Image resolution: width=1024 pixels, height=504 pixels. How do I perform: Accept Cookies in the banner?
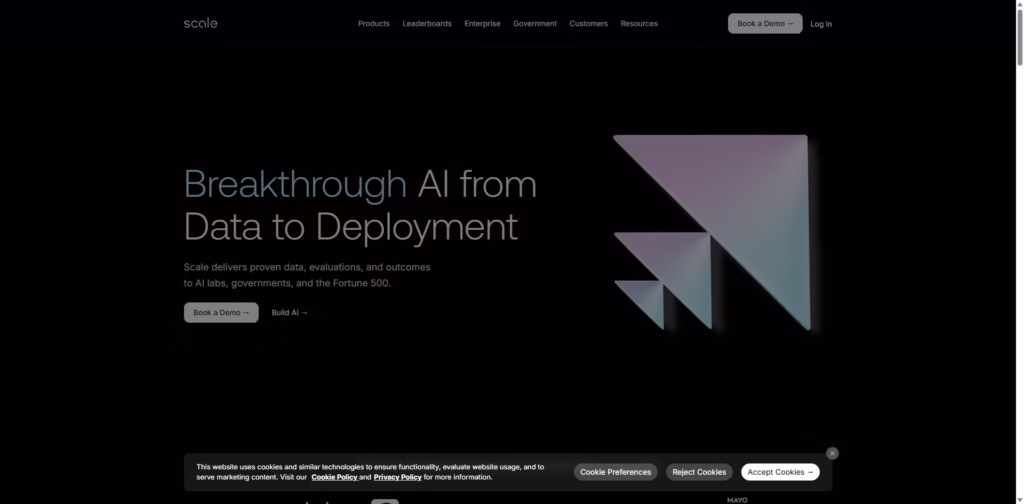(x=780, y=472)
